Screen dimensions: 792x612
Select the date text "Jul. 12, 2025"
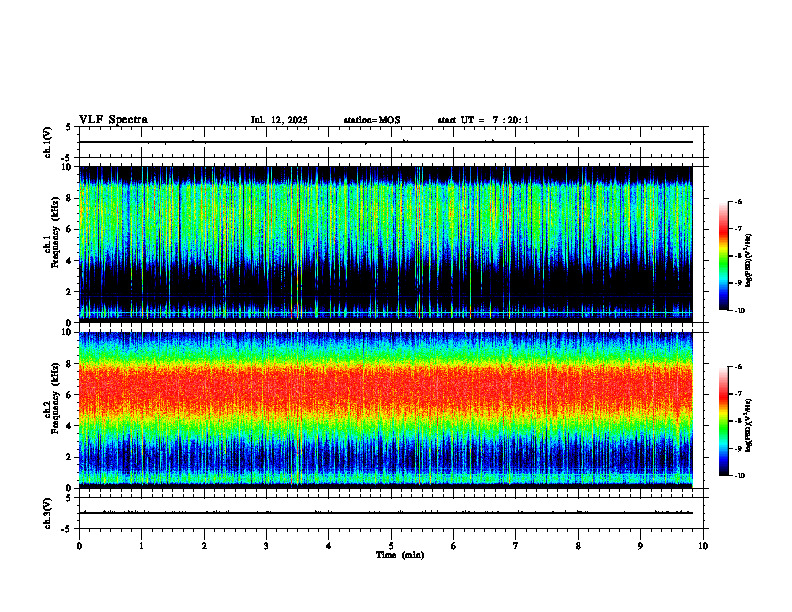(x=279, y=120)
